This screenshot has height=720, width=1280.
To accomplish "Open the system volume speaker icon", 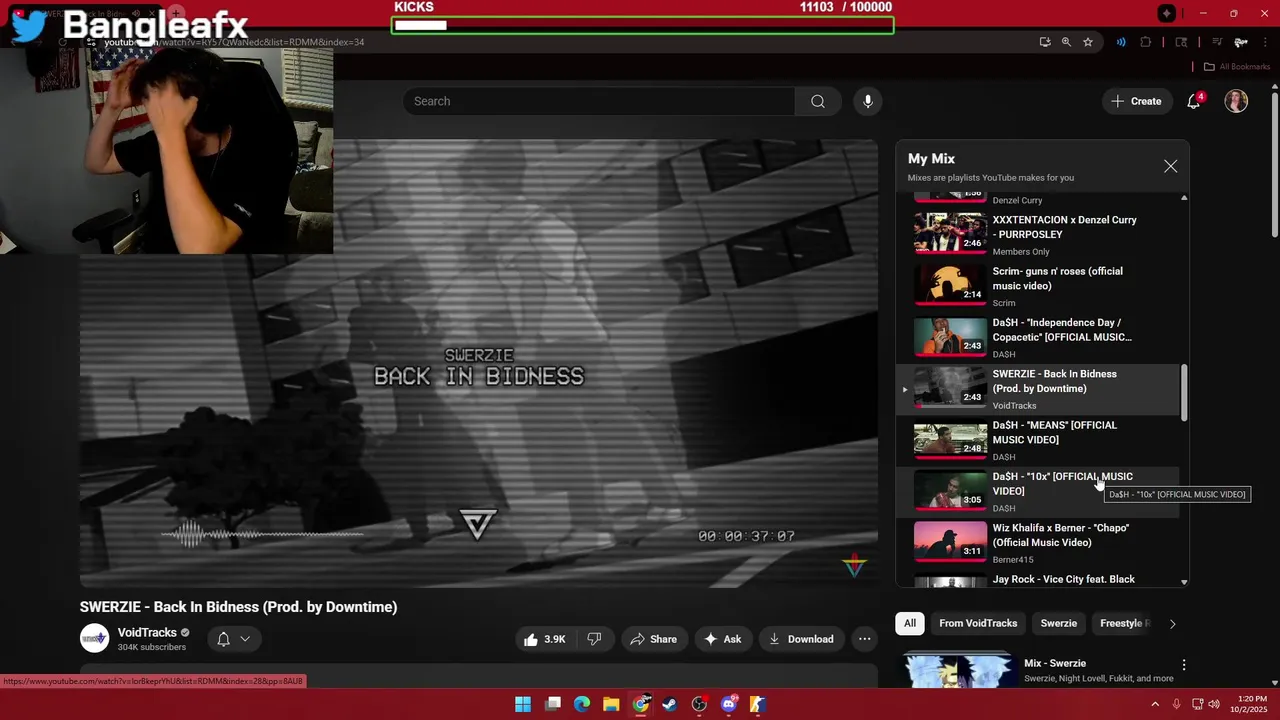I will coord(1214,704).
